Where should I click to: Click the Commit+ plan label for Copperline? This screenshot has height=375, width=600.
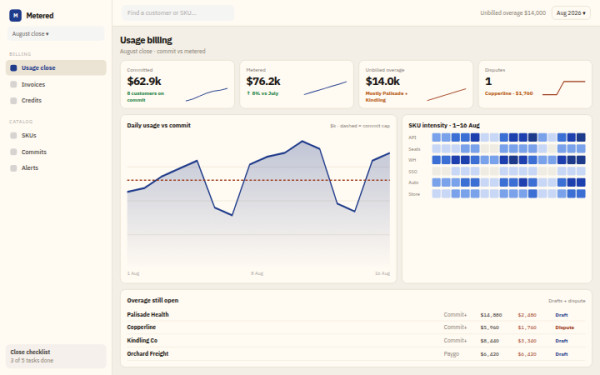[x=455, y=327]
